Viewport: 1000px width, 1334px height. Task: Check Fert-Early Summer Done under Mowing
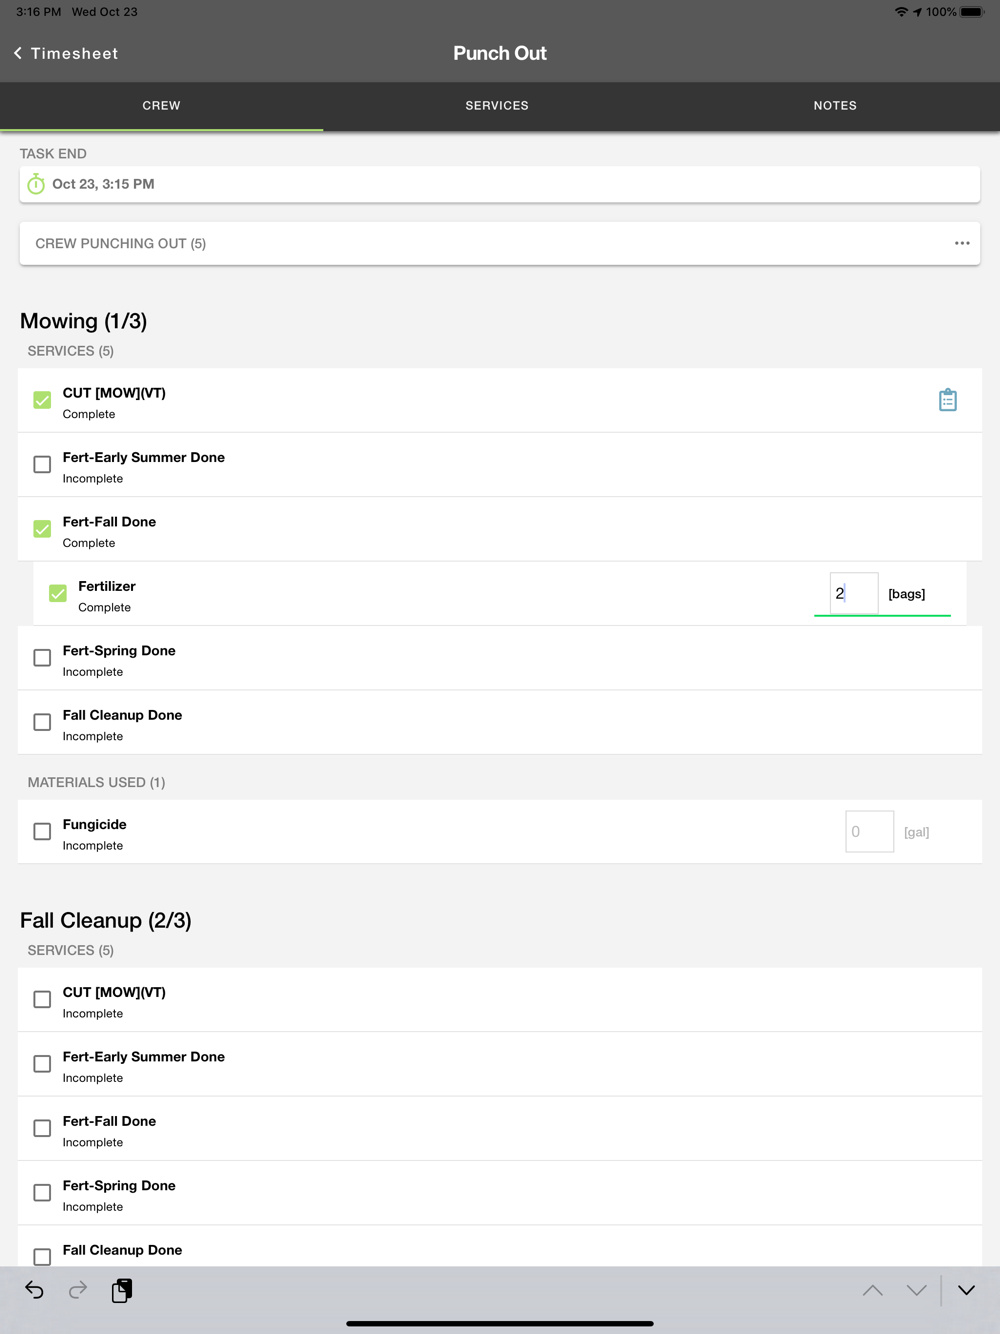click(x=42, y=465)
